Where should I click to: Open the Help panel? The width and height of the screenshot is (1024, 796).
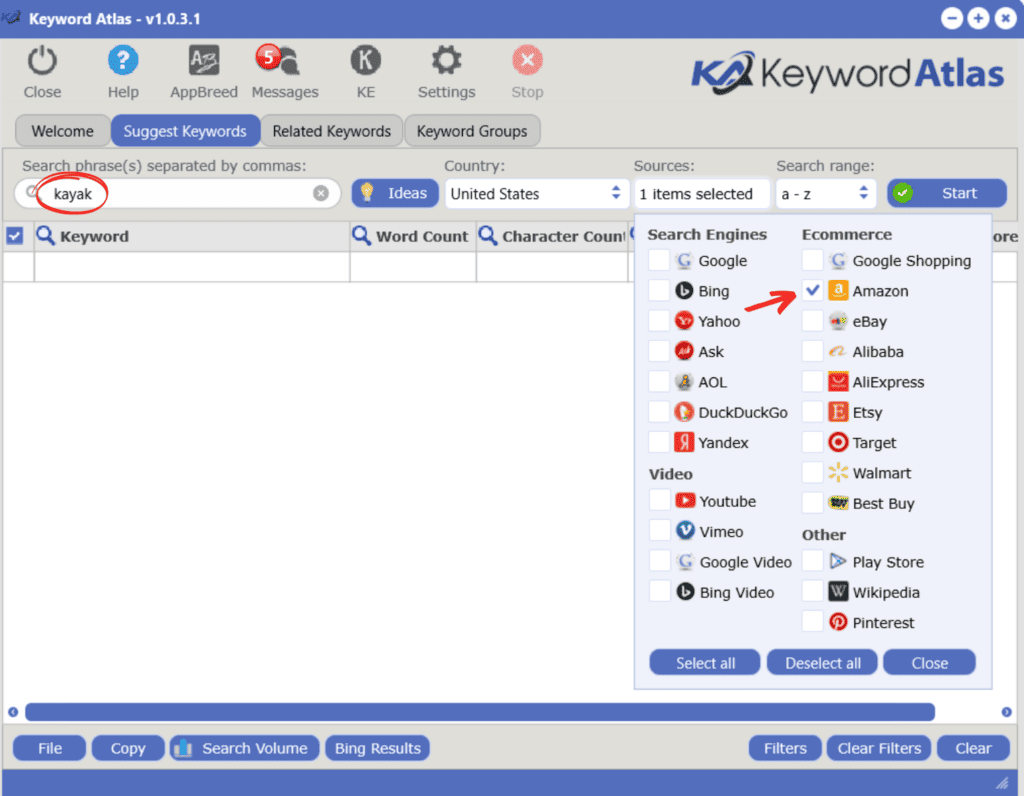pos(123,70)
